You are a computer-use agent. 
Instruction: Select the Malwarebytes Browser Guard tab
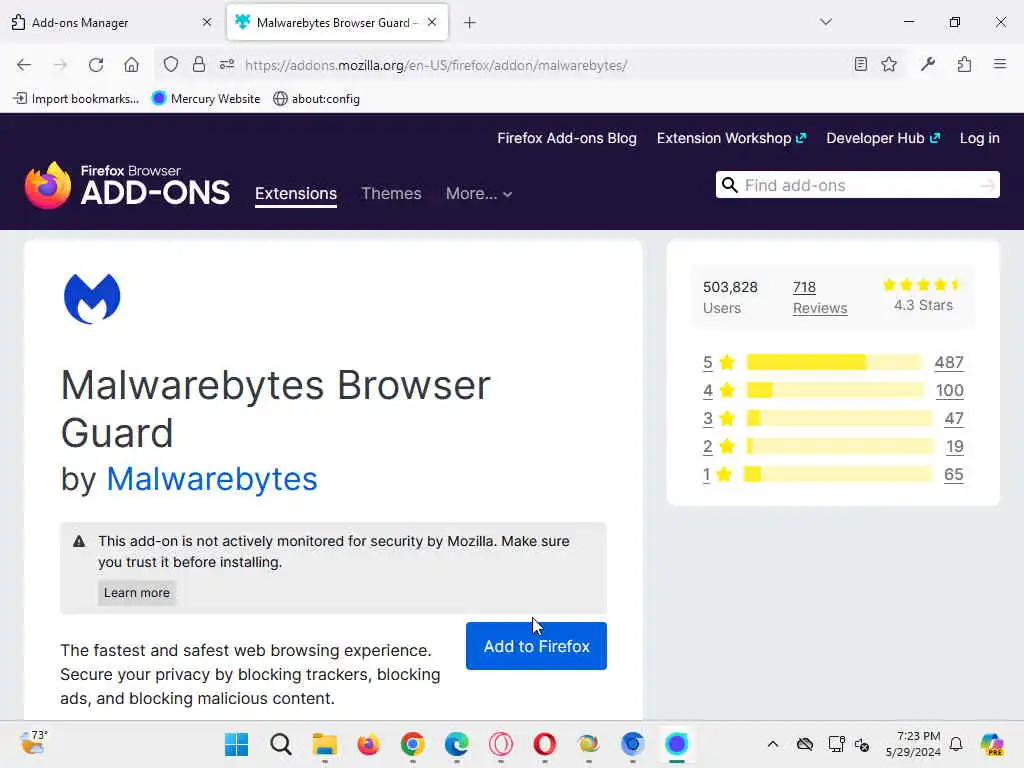point(337,22)
